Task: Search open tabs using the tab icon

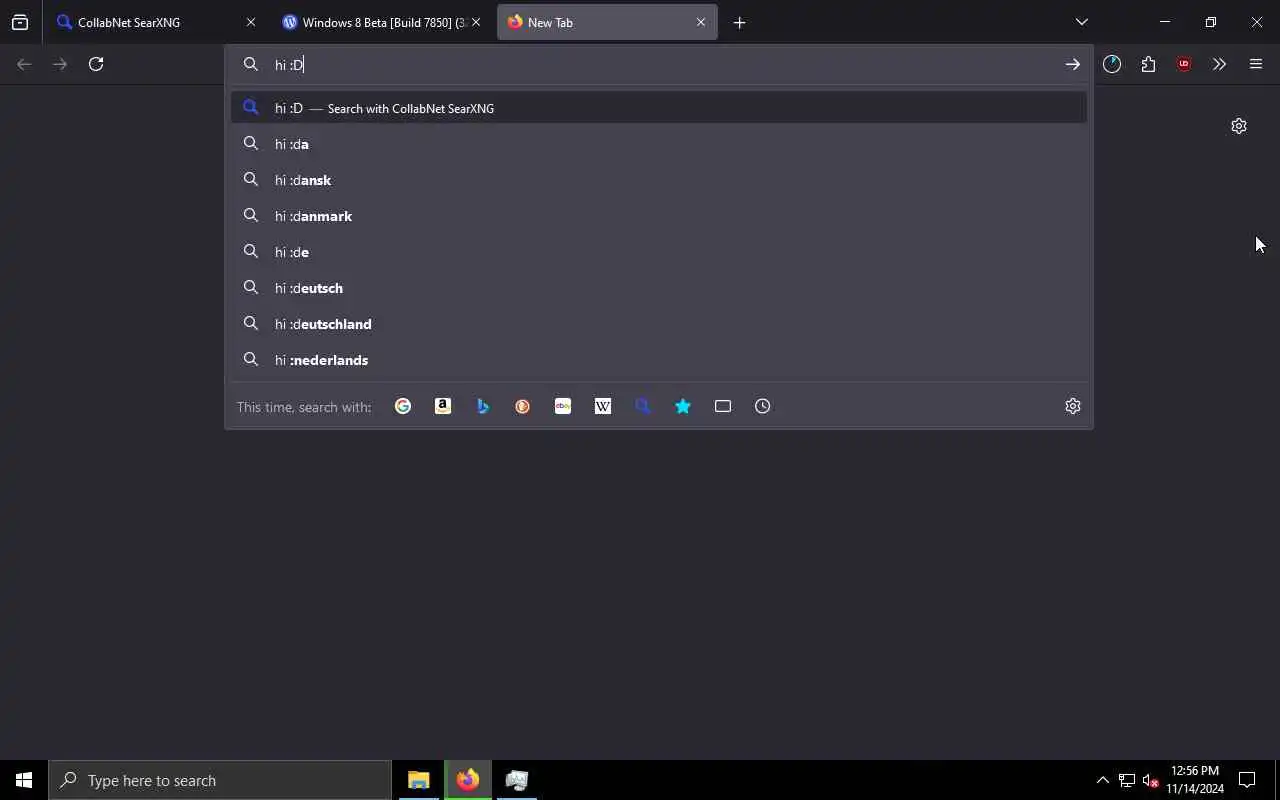Action: click(723, 406)
